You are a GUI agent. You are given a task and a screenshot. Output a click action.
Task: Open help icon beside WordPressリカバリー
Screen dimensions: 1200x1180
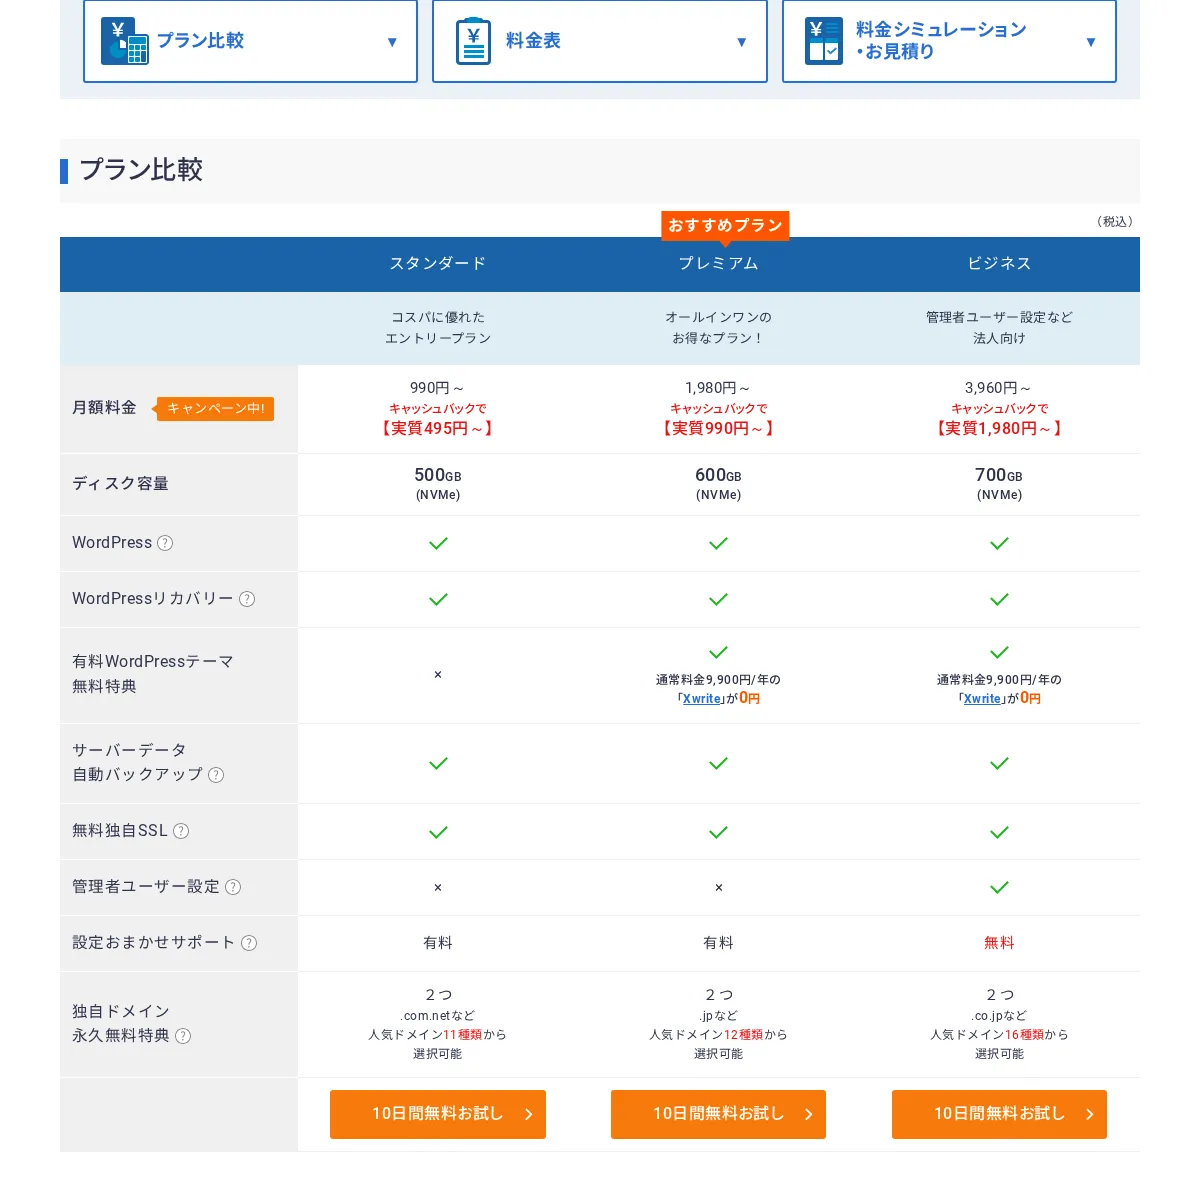(x=247, y=599)
